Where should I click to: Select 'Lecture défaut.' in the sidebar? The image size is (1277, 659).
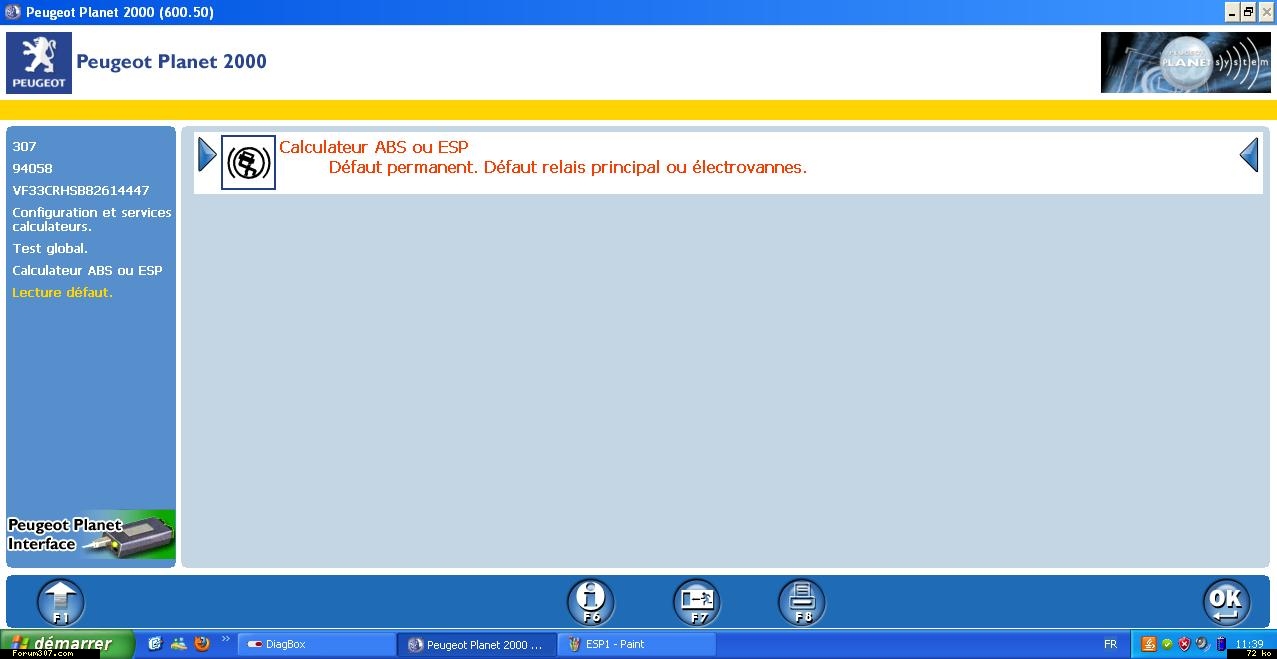pos(62,293)
